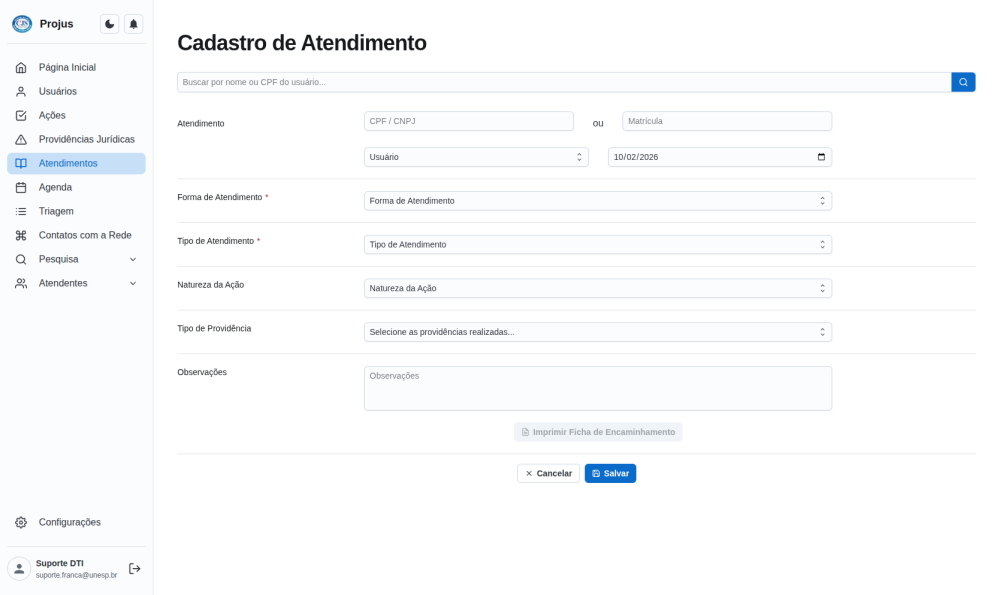Click the logout icon next to Suporte DTI

(135, 568)
